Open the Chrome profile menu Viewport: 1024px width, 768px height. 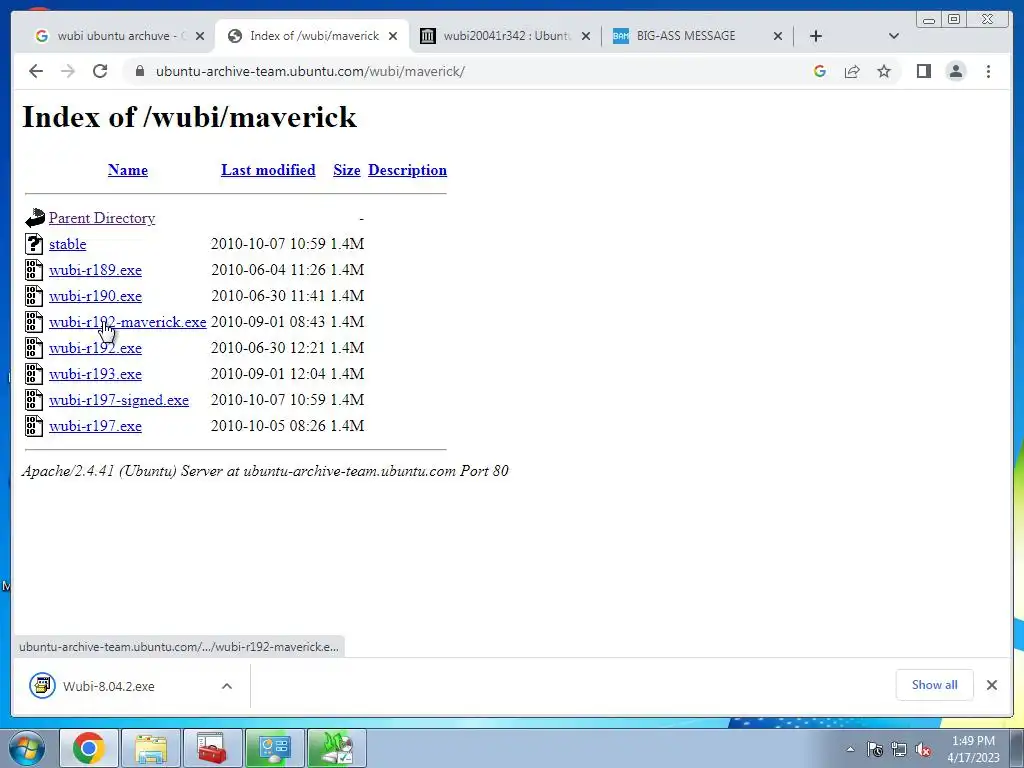(x=956, y=71)
